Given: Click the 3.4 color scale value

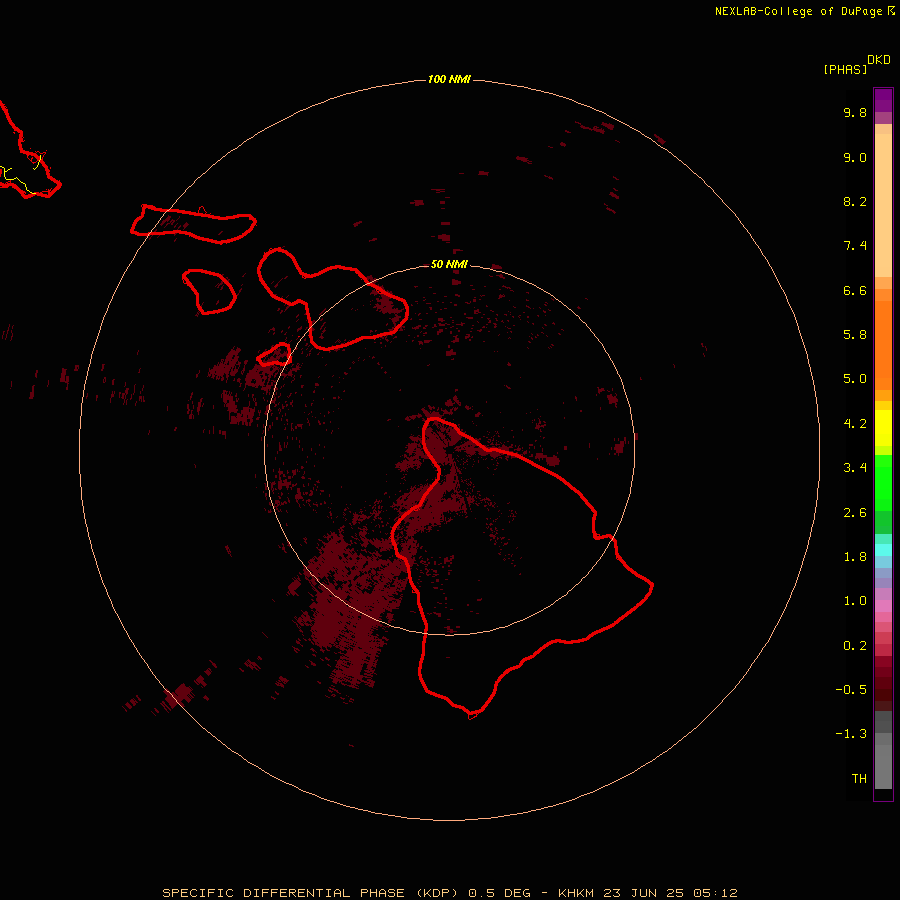Looking at the screenshot, I should click(x=855, y=468).
